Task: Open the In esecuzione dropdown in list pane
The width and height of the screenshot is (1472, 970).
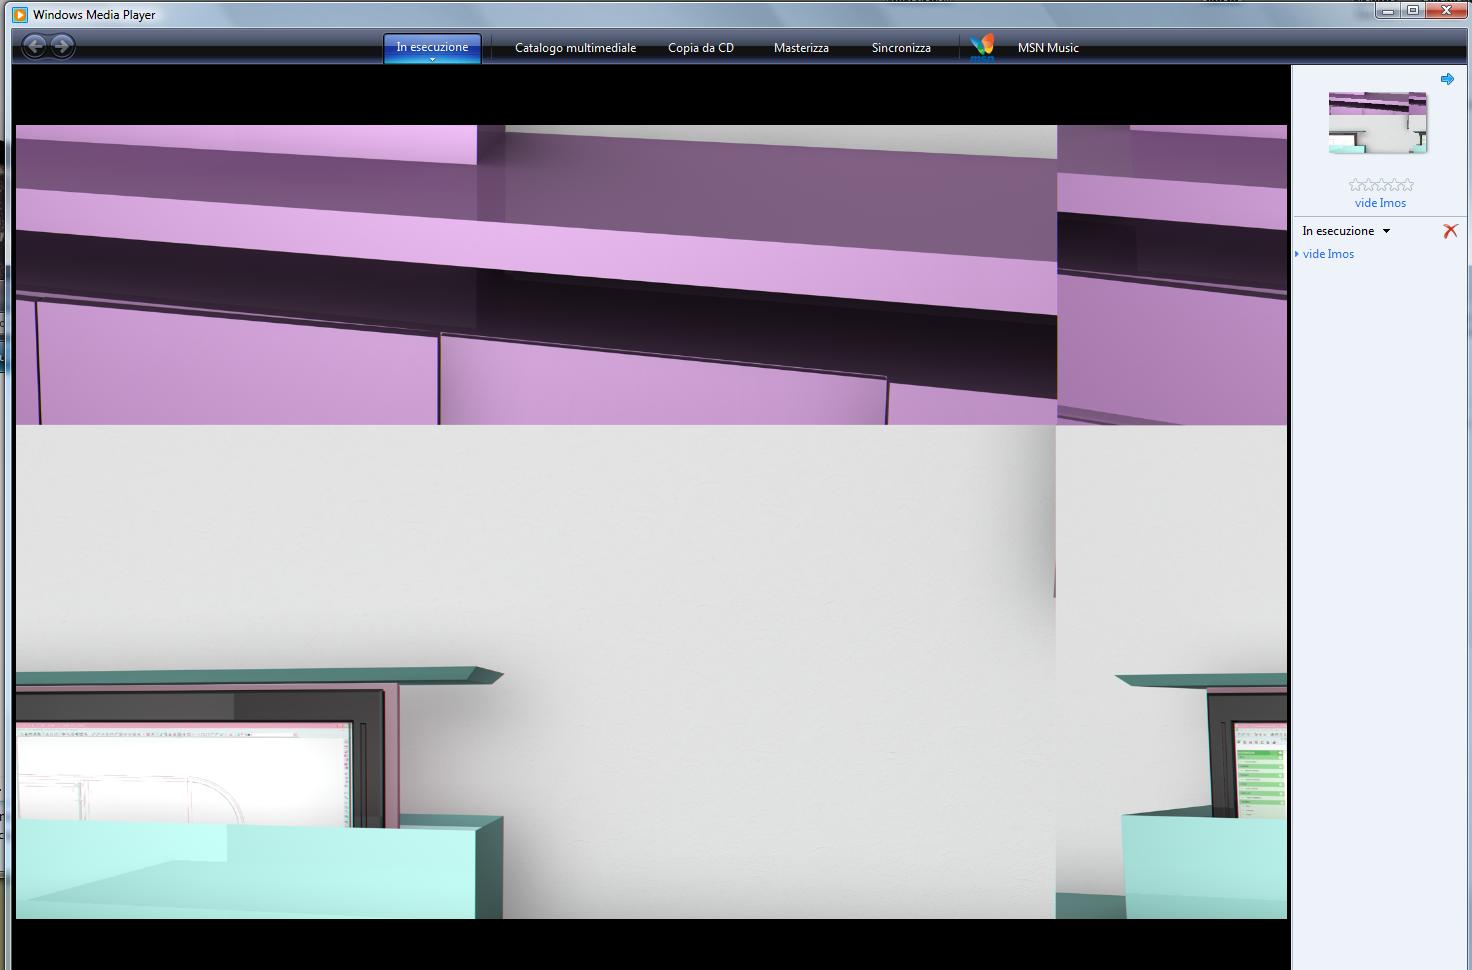Action: tap(1346, 231)
